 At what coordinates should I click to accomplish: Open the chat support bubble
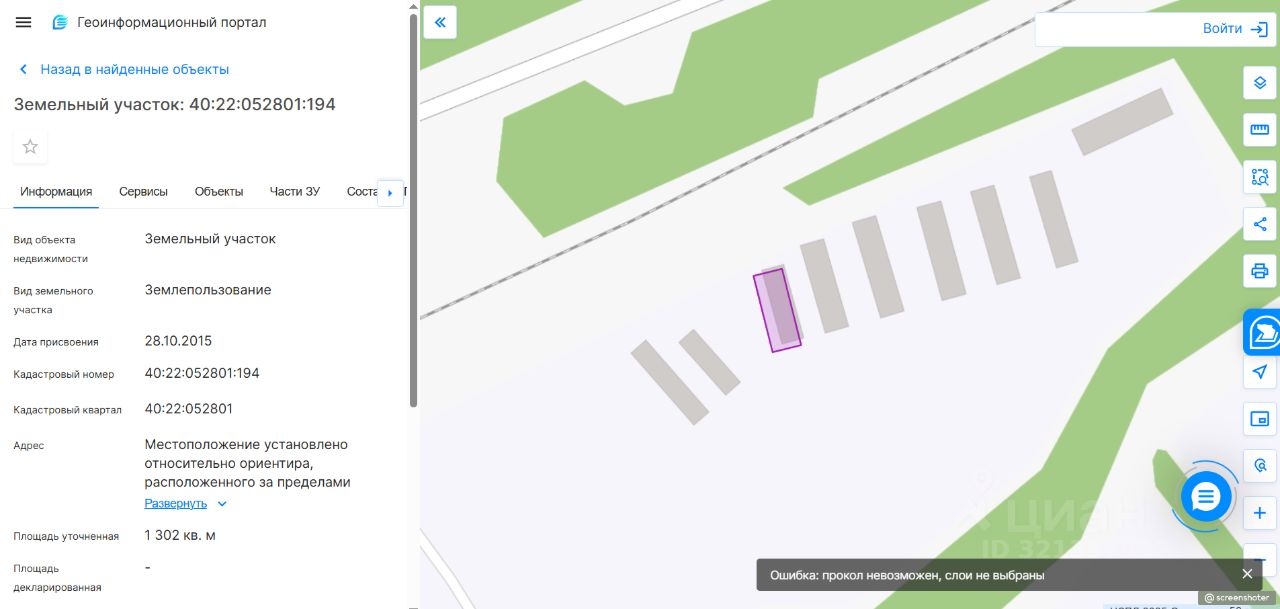pos(1206,496)
